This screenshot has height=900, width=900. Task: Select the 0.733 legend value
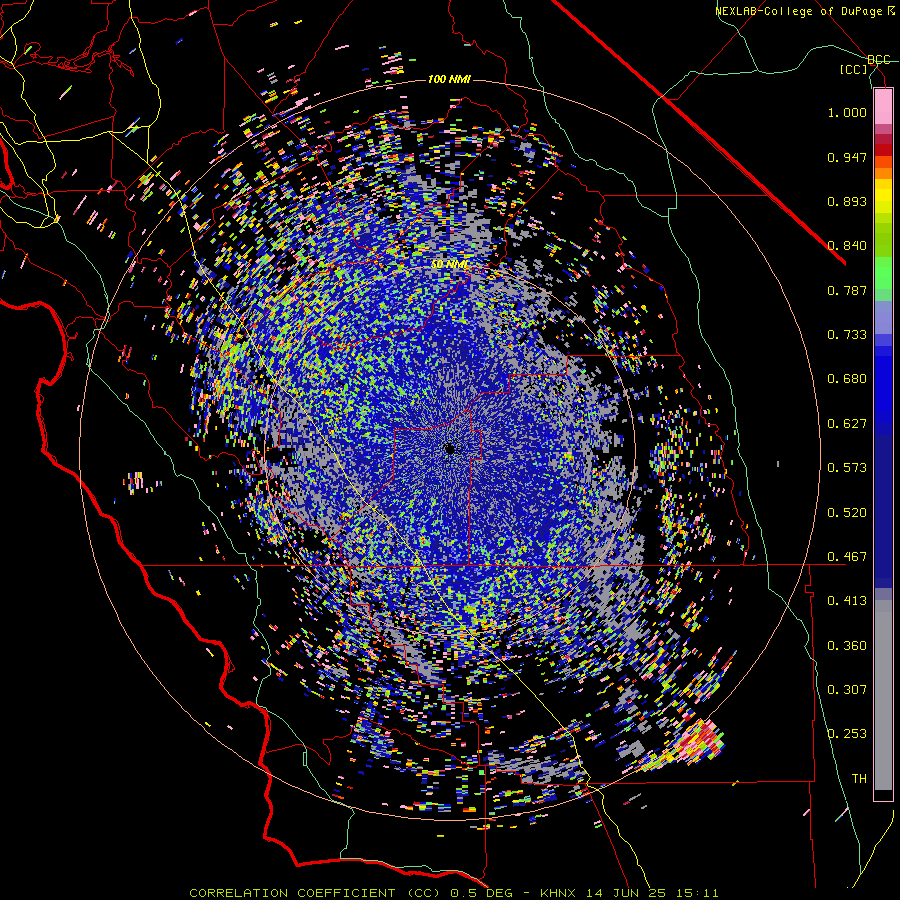click(847, 335)
